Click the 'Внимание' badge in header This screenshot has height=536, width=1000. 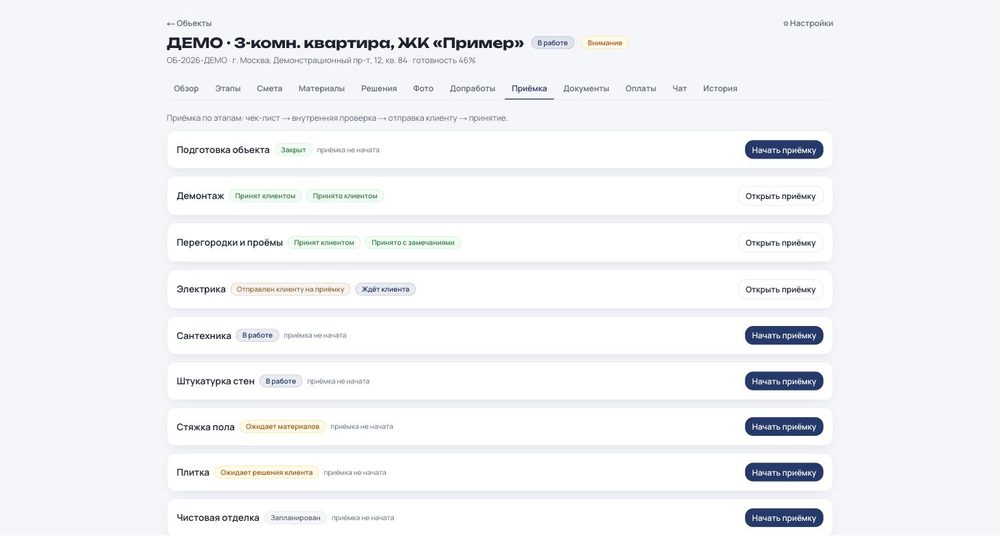click(605, 43)
